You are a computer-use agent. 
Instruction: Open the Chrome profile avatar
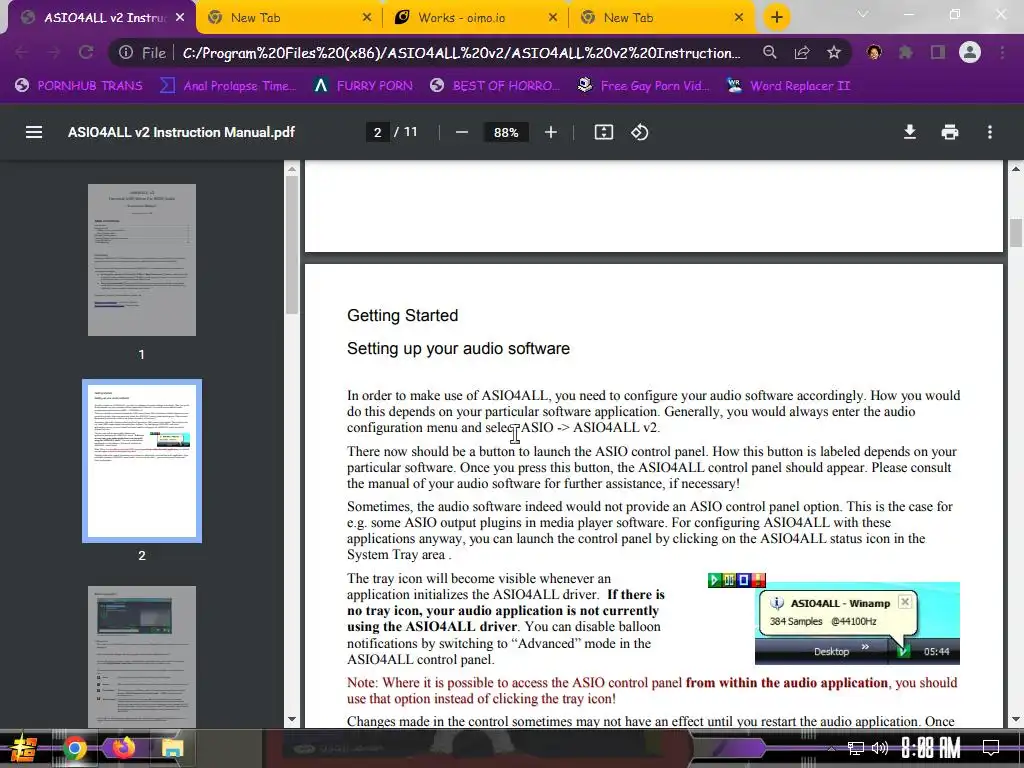(970, 52)
